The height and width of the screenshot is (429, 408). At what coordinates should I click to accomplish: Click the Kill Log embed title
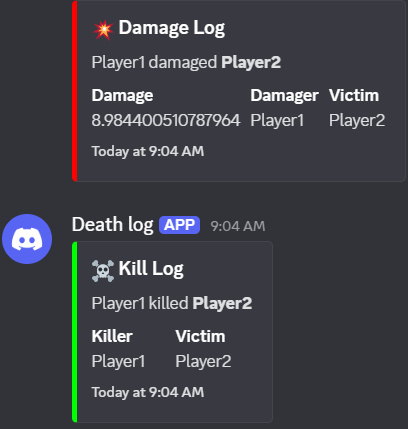click(151, 269)
